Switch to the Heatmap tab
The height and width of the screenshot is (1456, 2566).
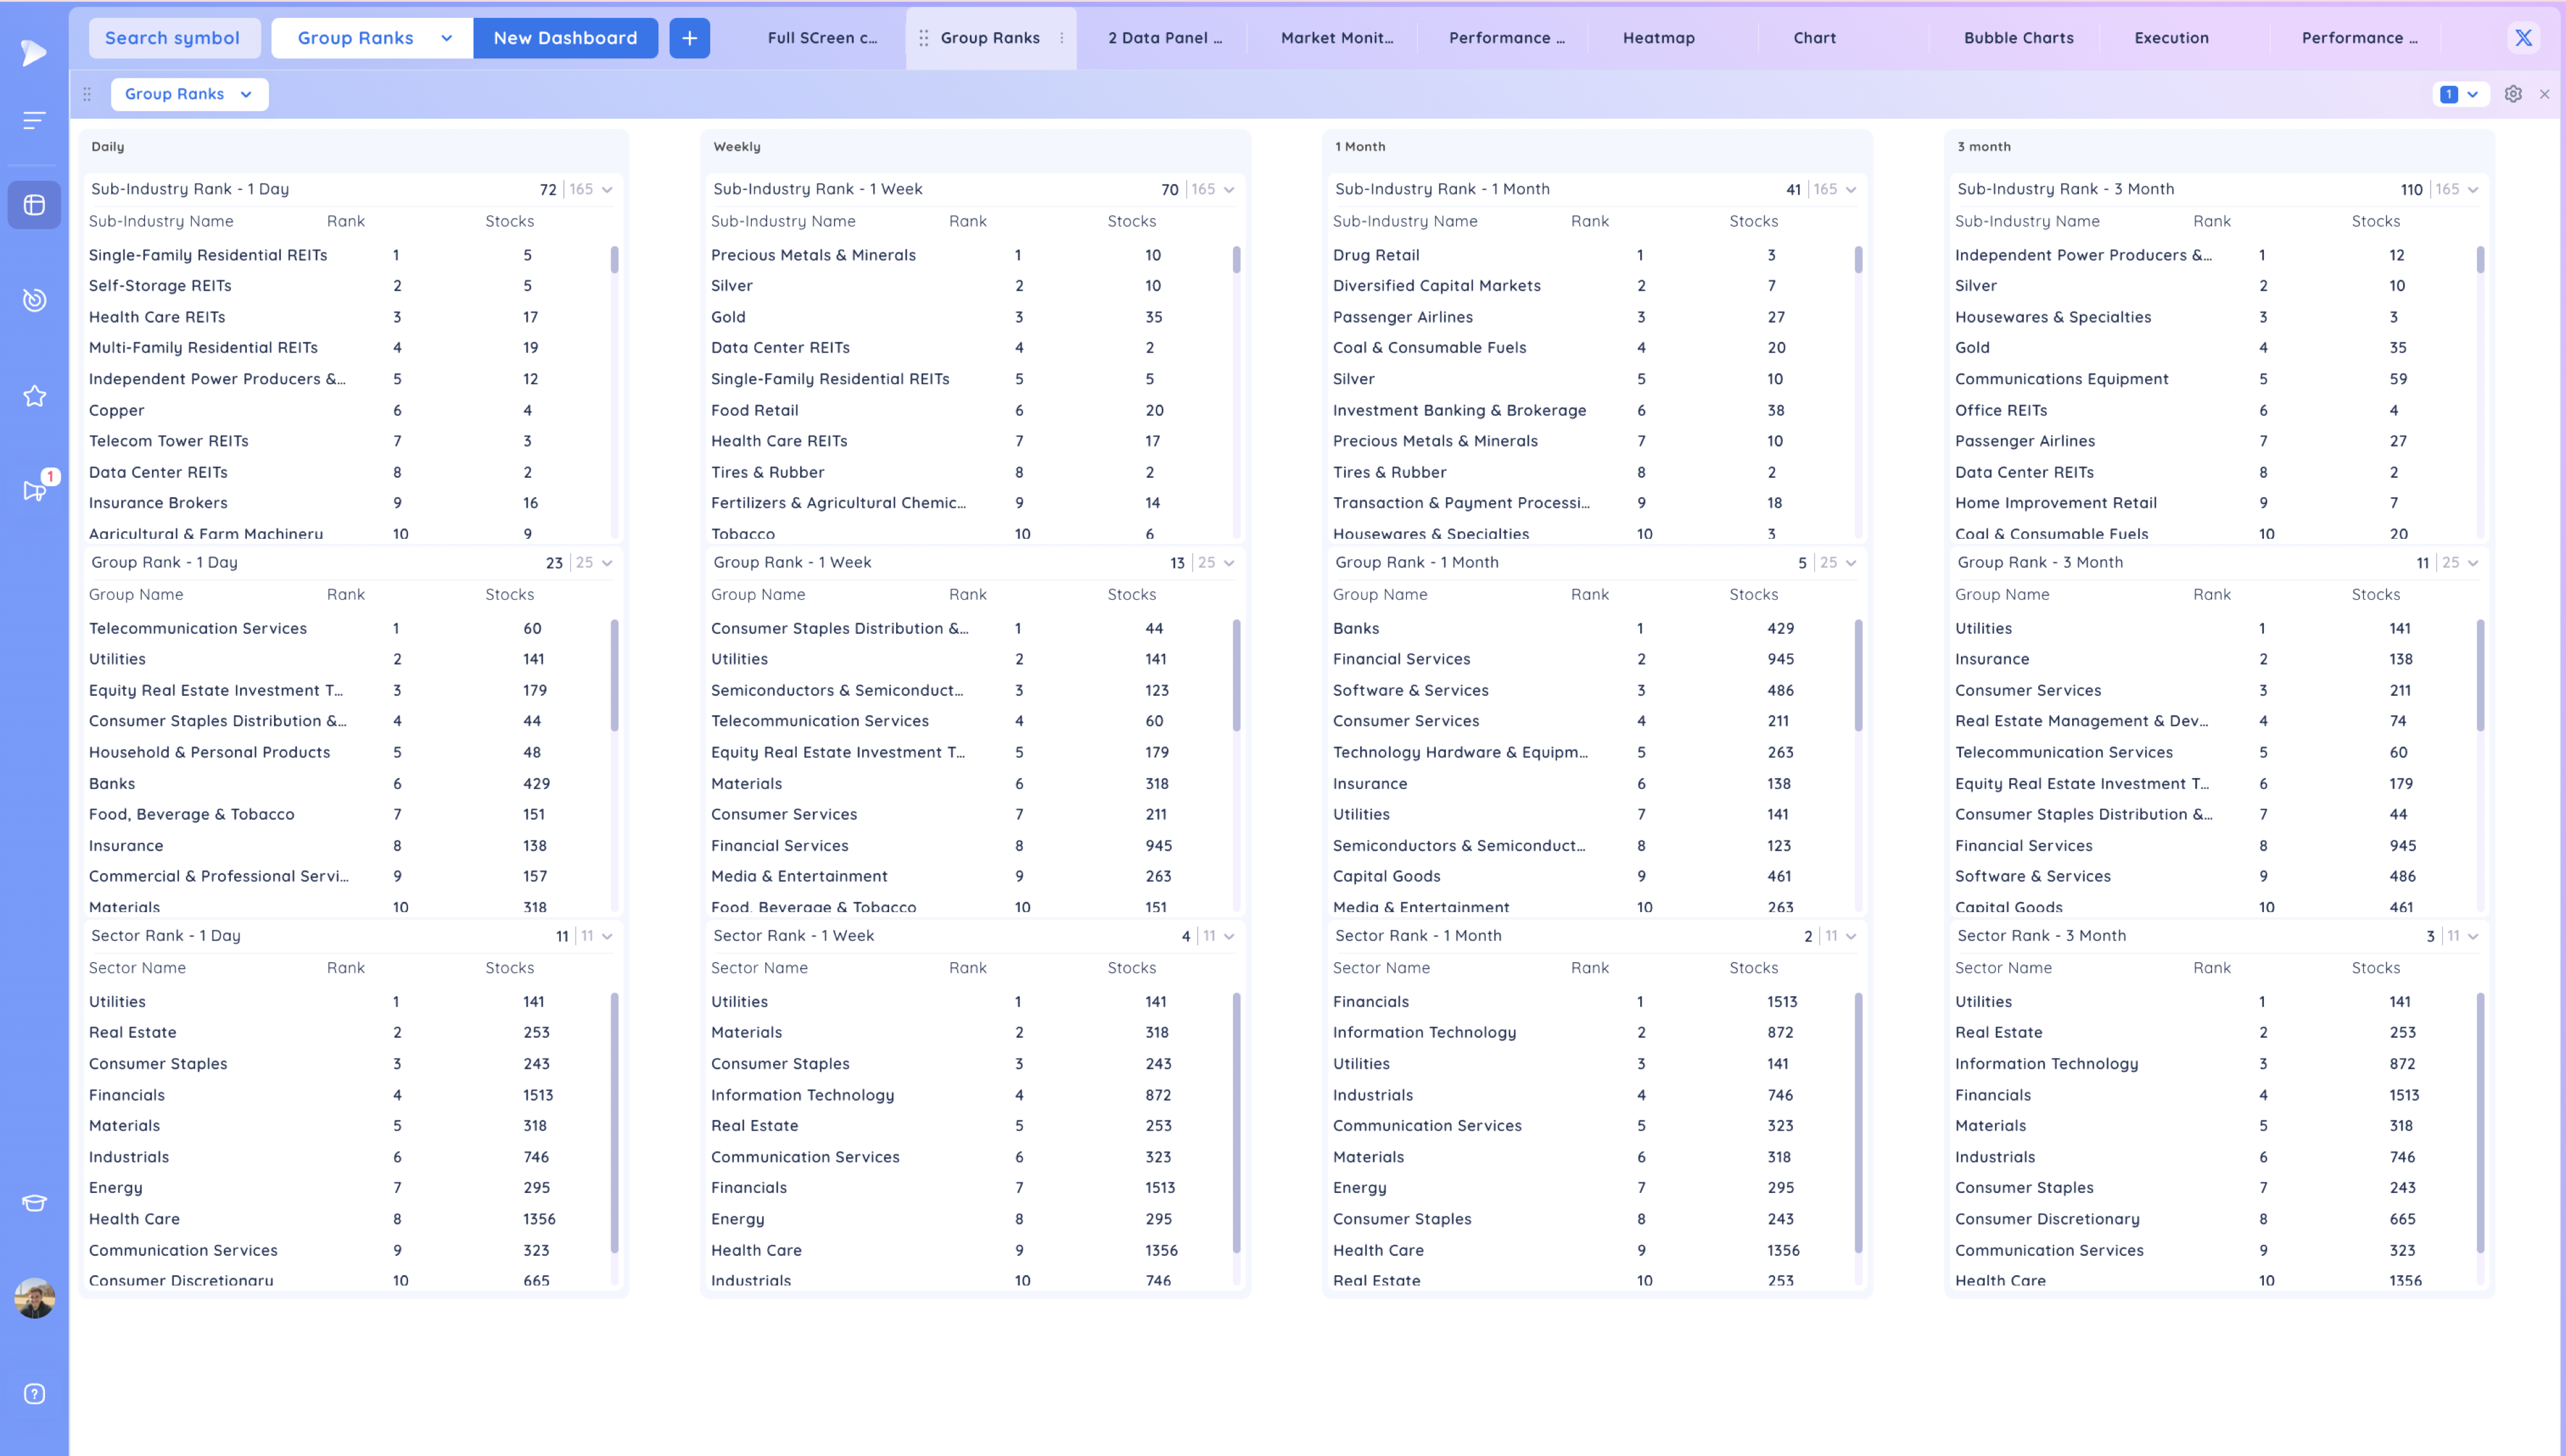click(x=1658, y=38)
